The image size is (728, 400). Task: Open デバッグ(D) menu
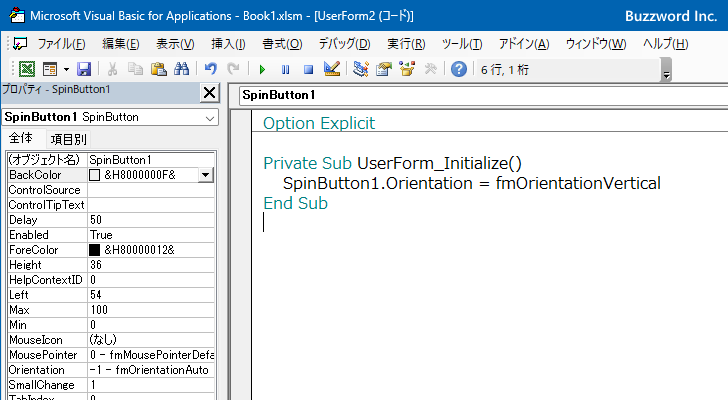[x=344, y=44]
